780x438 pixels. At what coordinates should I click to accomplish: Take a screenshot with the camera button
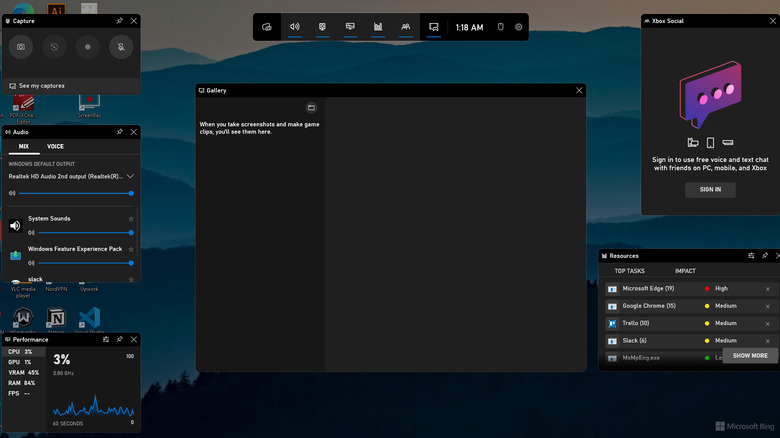(21, 47)
